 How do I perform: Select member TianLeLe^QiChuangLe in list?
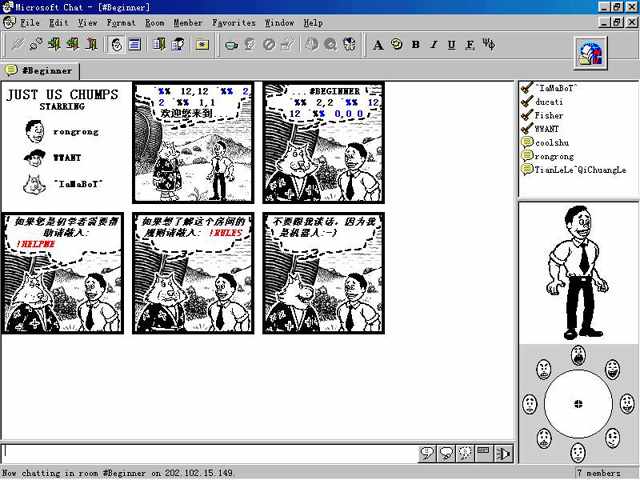coord(580,170)
